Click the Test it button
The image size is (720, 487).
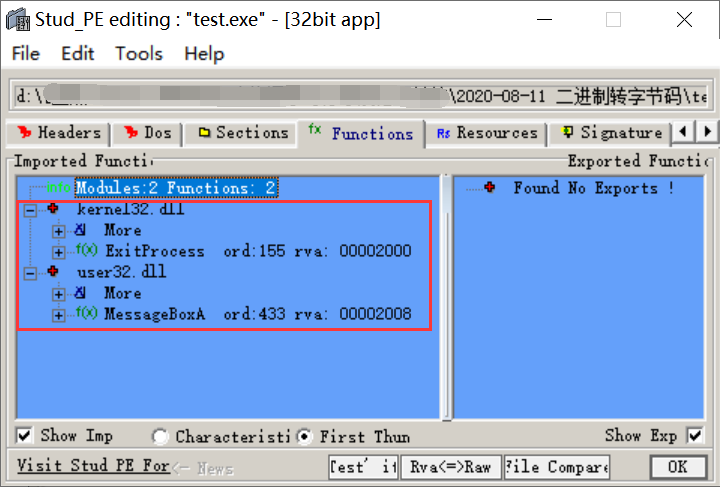(x=363, y=467)
